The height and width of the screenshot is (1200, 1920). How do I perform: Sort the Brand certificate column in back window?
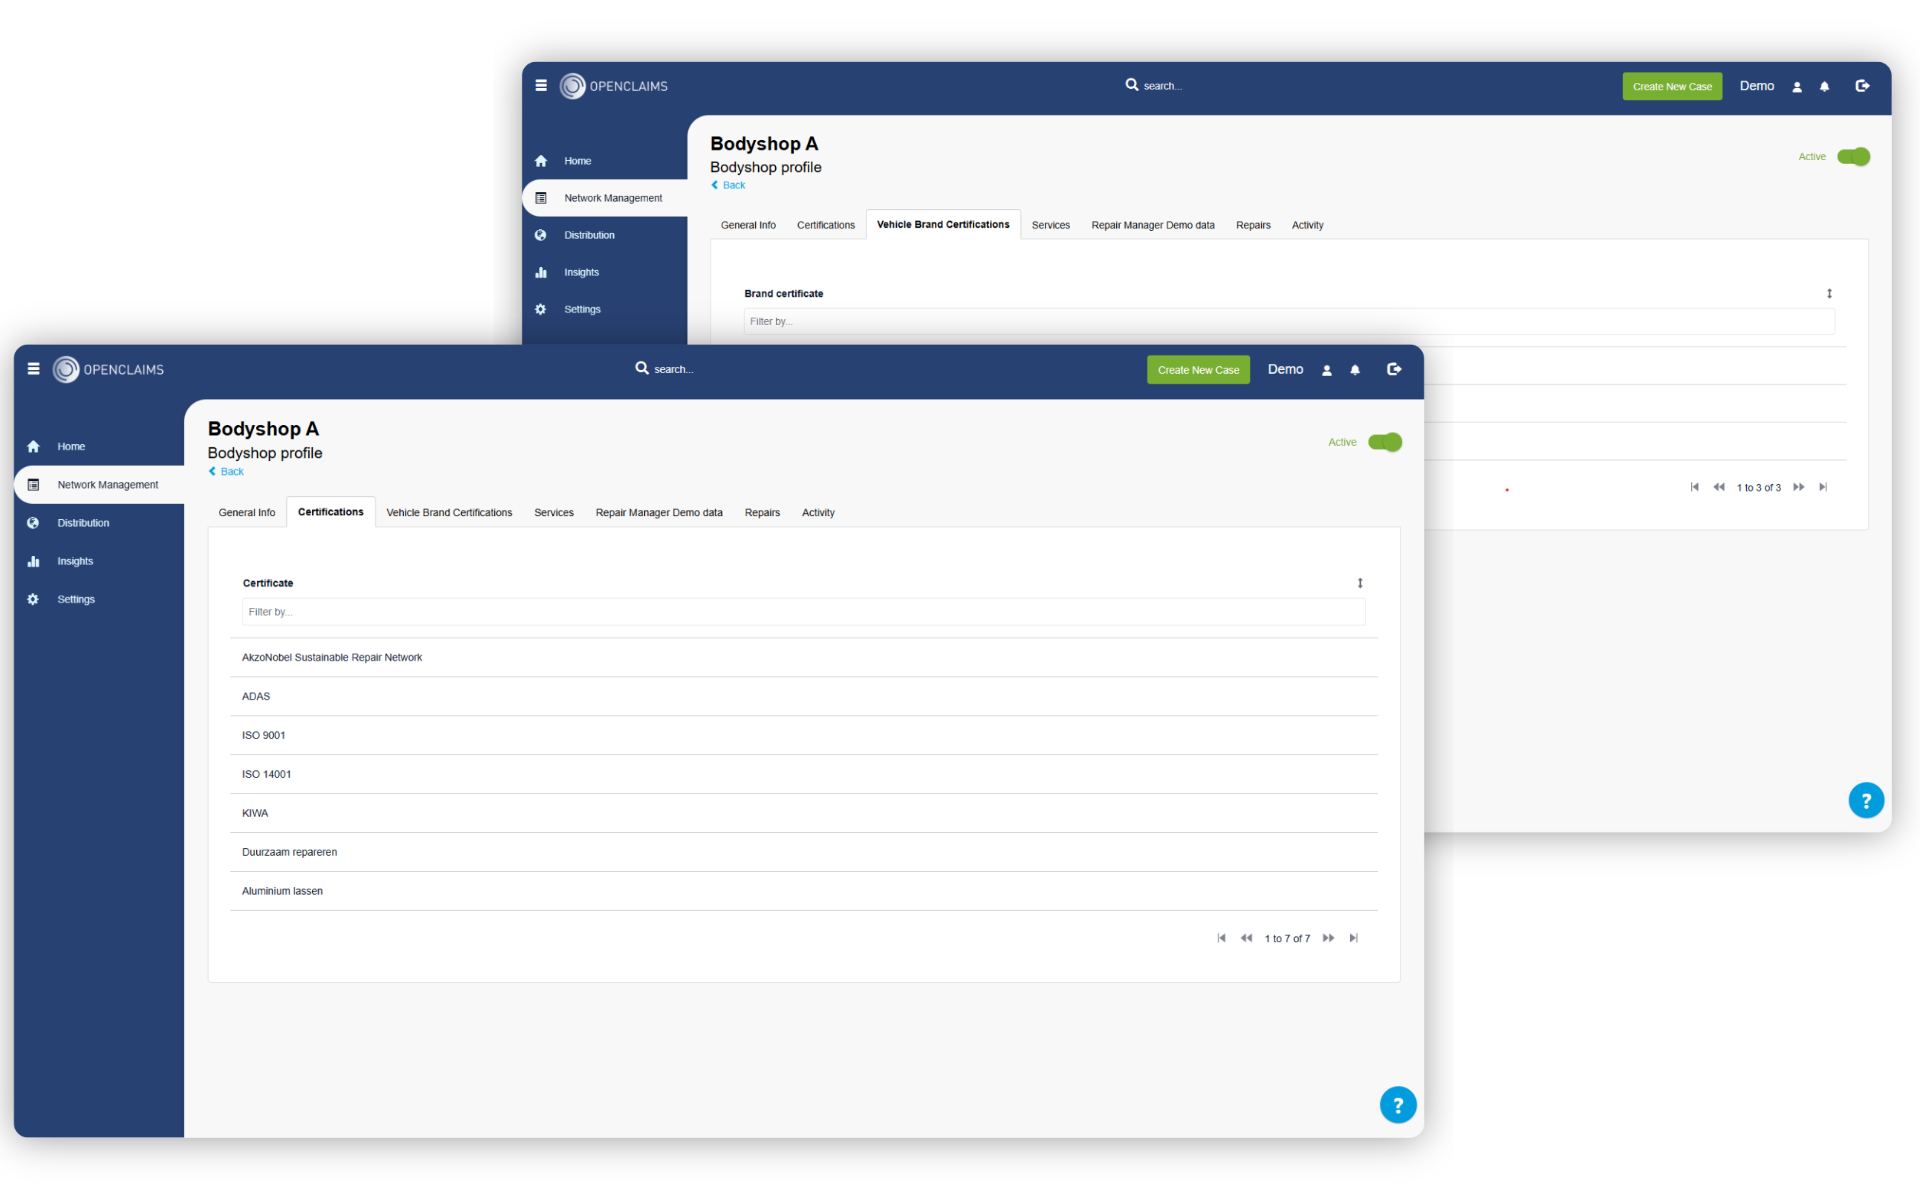click(x=1829, y=294)
